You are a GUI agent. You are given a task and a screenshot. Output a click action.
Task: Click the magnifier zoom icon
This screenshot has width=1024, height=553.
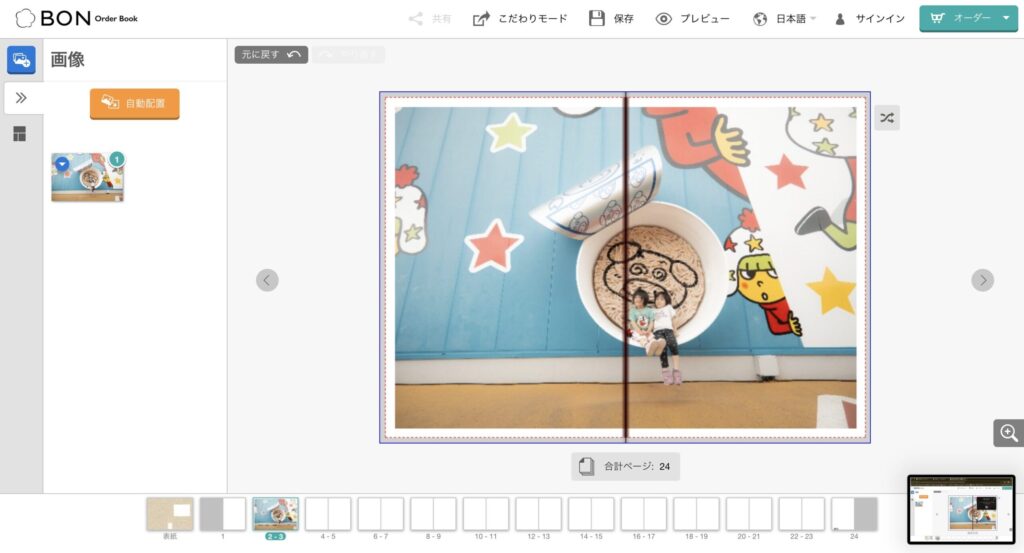(1008, 433)
